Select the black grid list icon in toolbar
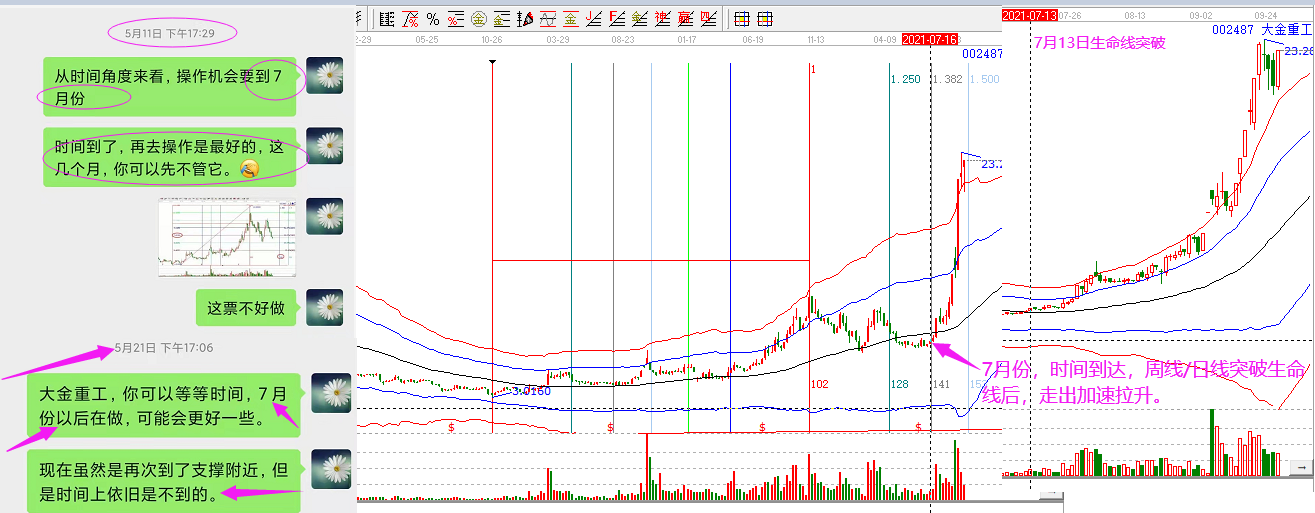Image resolution: width=1315 pixels, height=513 pixels. tap(387, 18)
